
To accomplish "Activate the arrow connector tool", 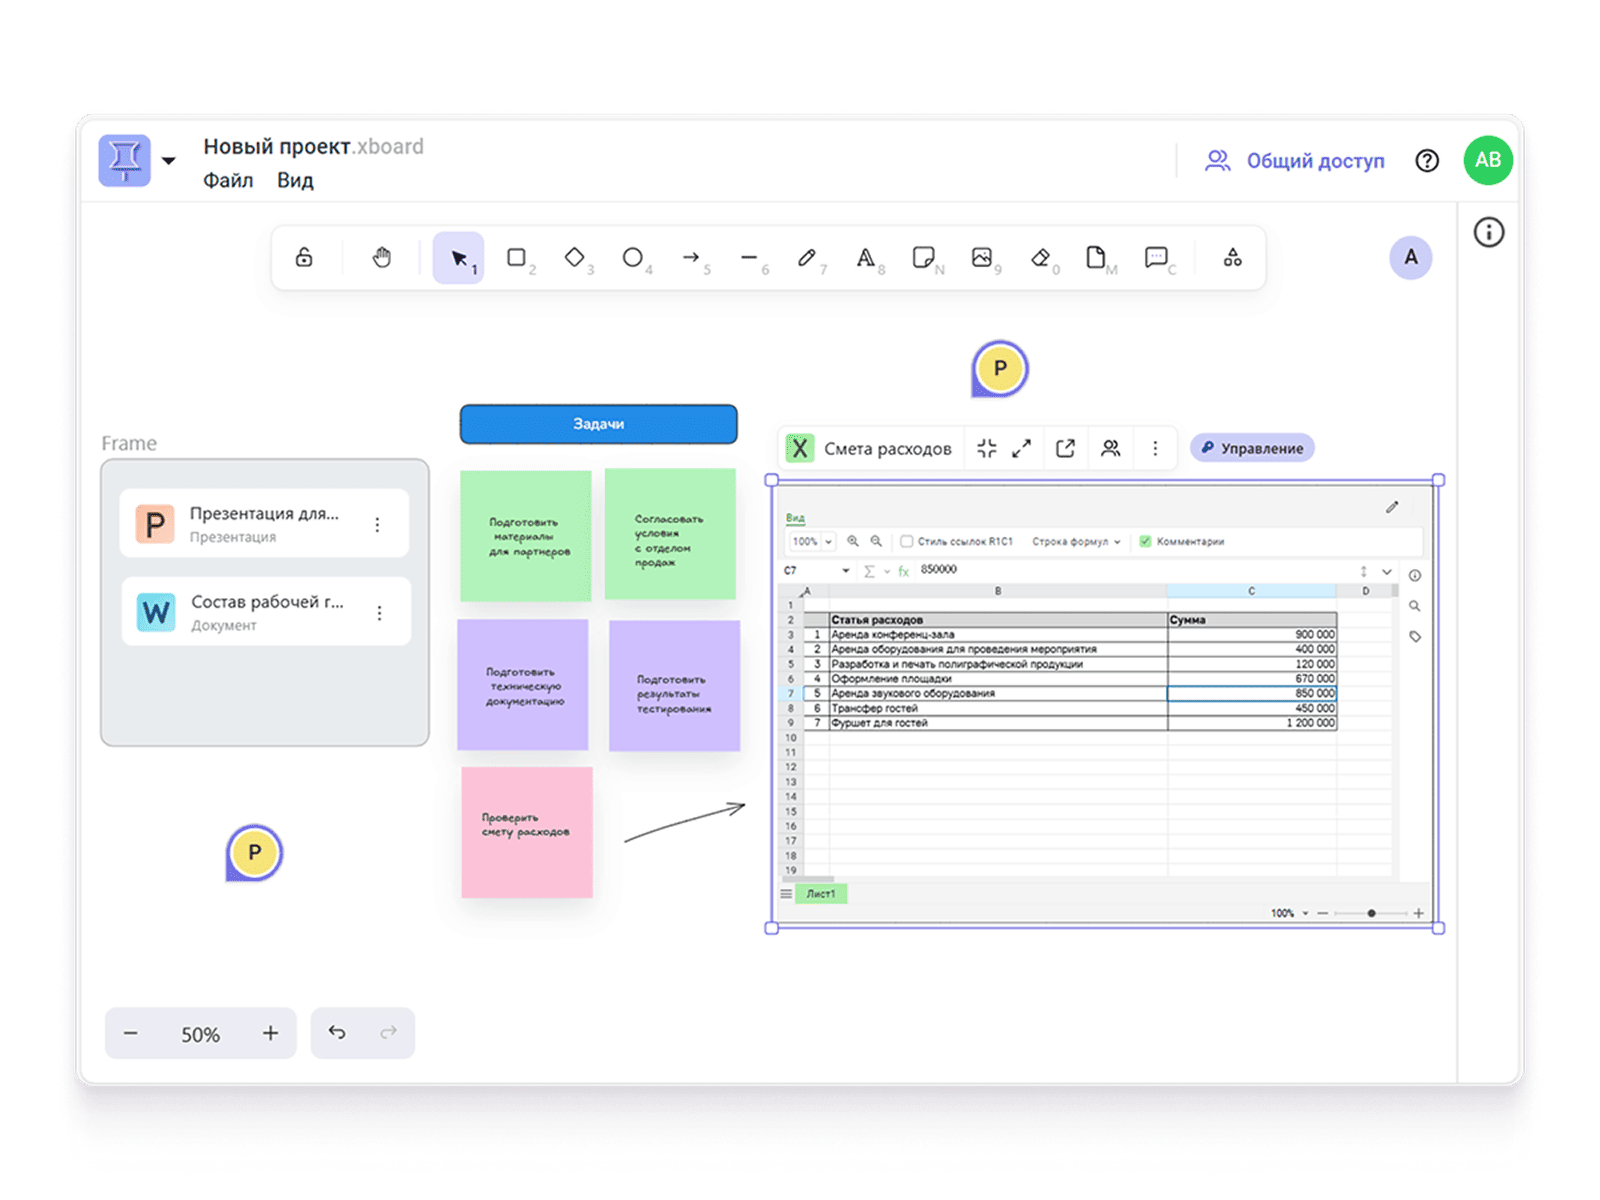I will point(691,258).
